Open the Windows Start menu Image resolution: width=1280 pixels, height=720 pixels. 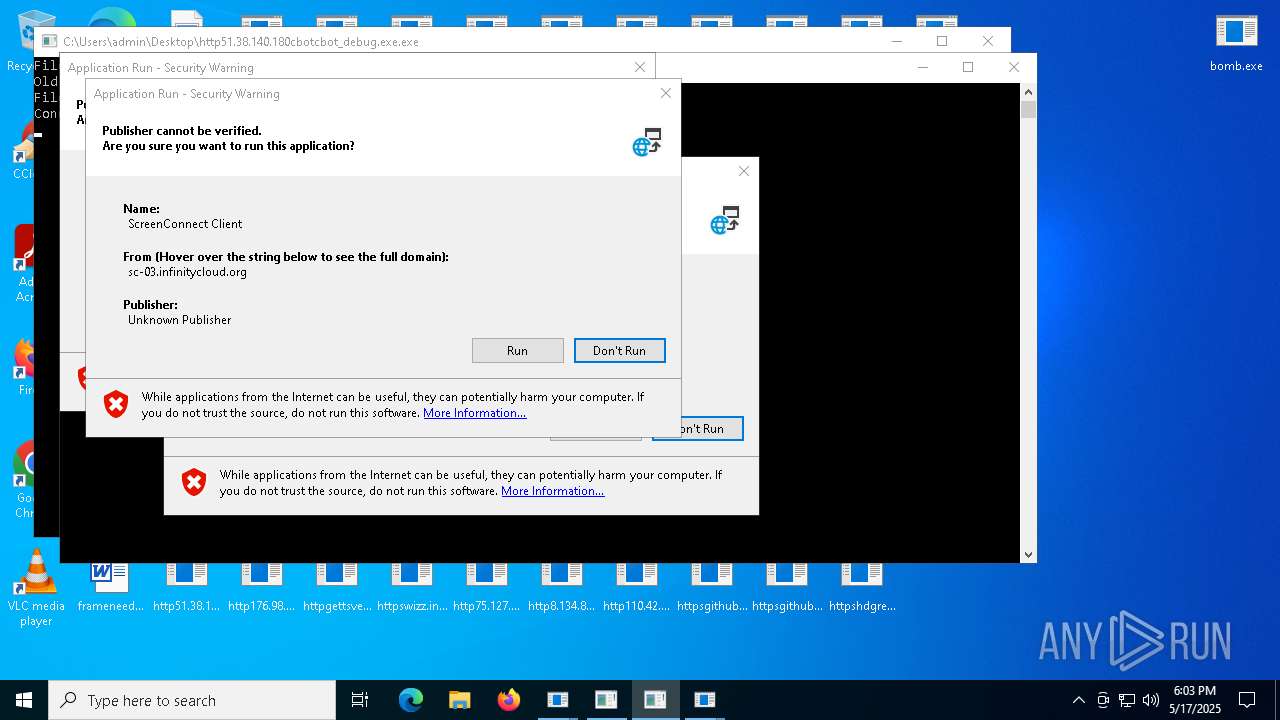click(24, 700)
